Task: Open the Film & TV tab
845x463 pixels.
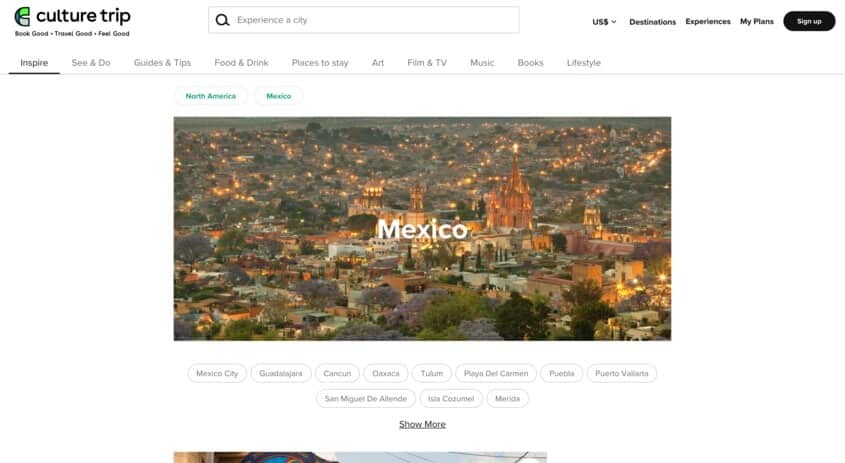Action: tap(427, 63)
